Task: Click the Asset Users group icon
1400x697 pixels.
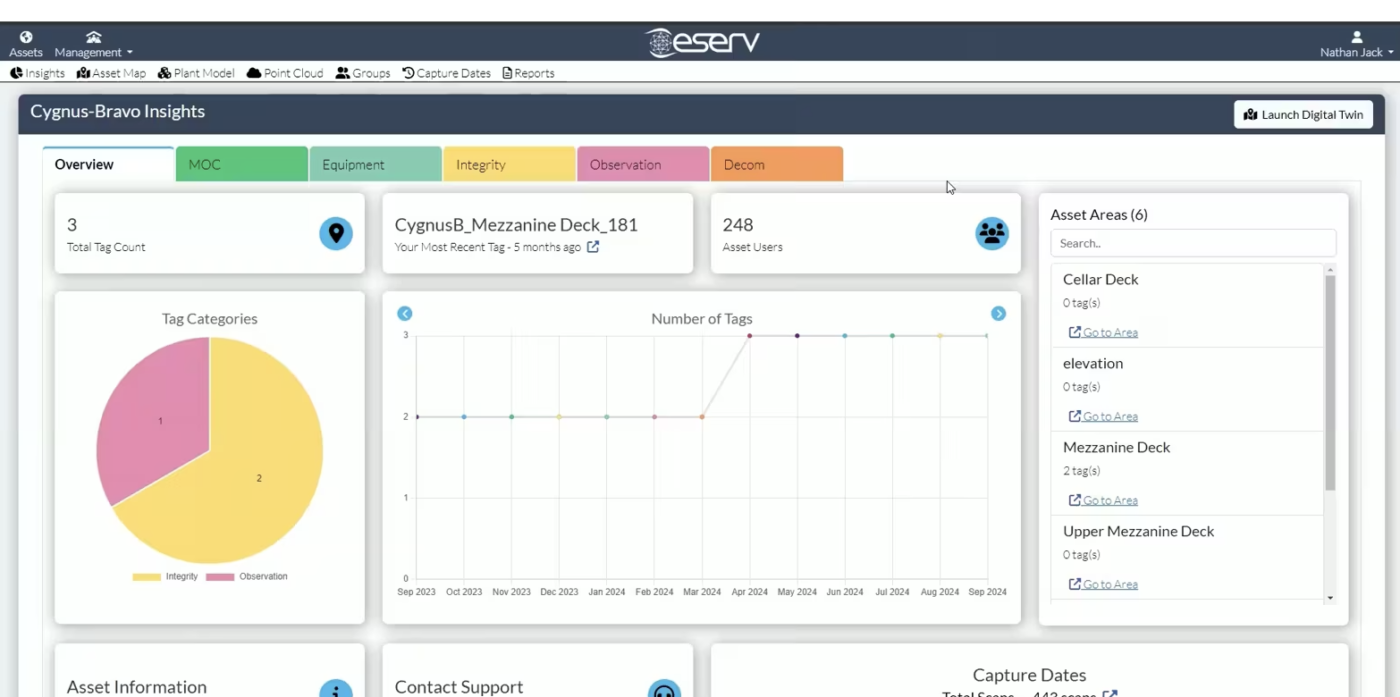Action: coord(992,233)
